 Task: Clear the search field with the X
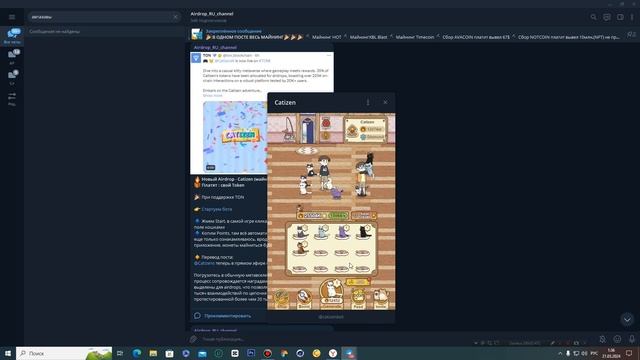point(175,17)
